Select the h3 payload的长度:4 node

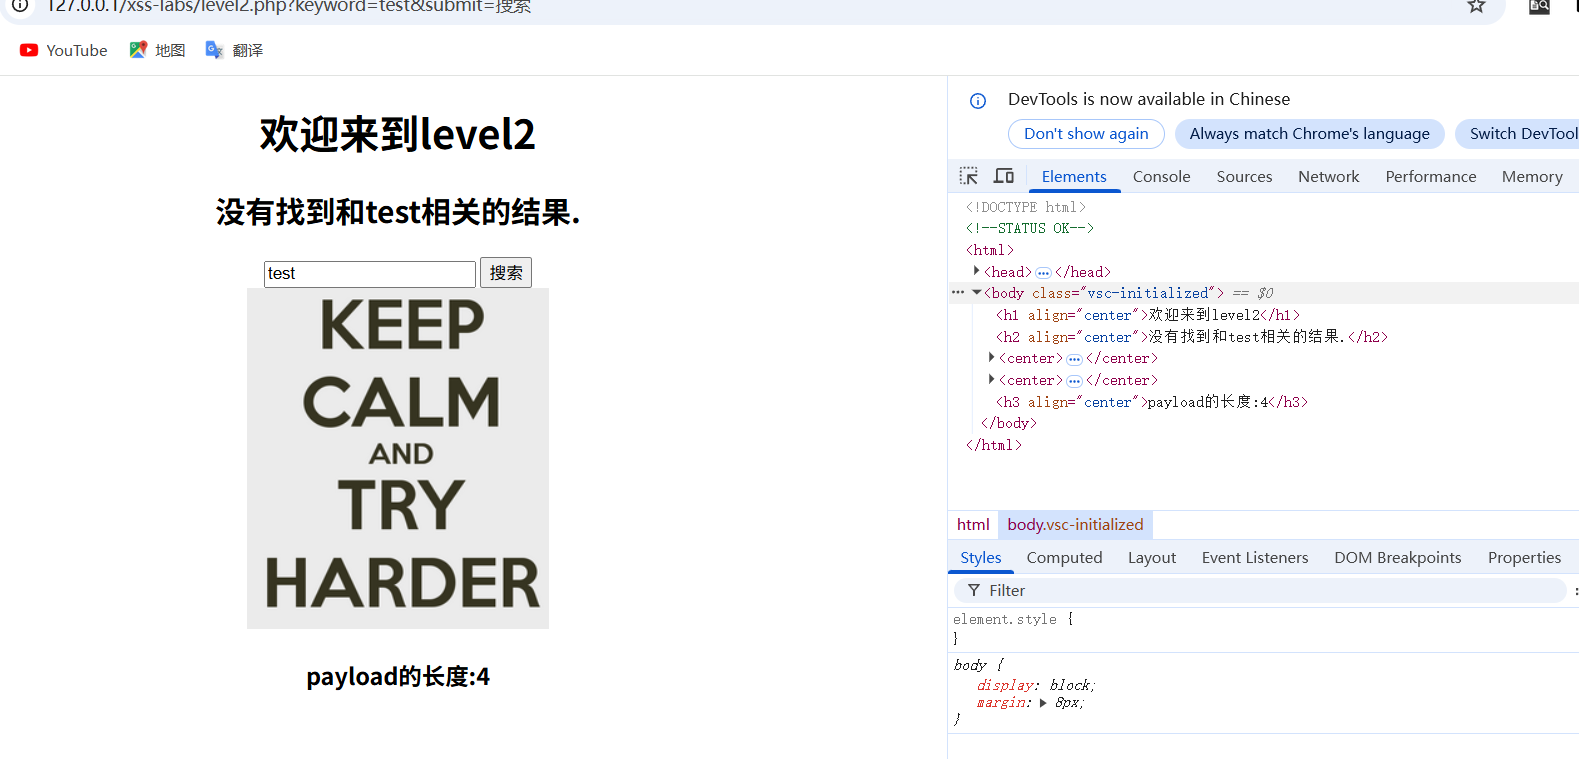click(x=1152, y=402)
